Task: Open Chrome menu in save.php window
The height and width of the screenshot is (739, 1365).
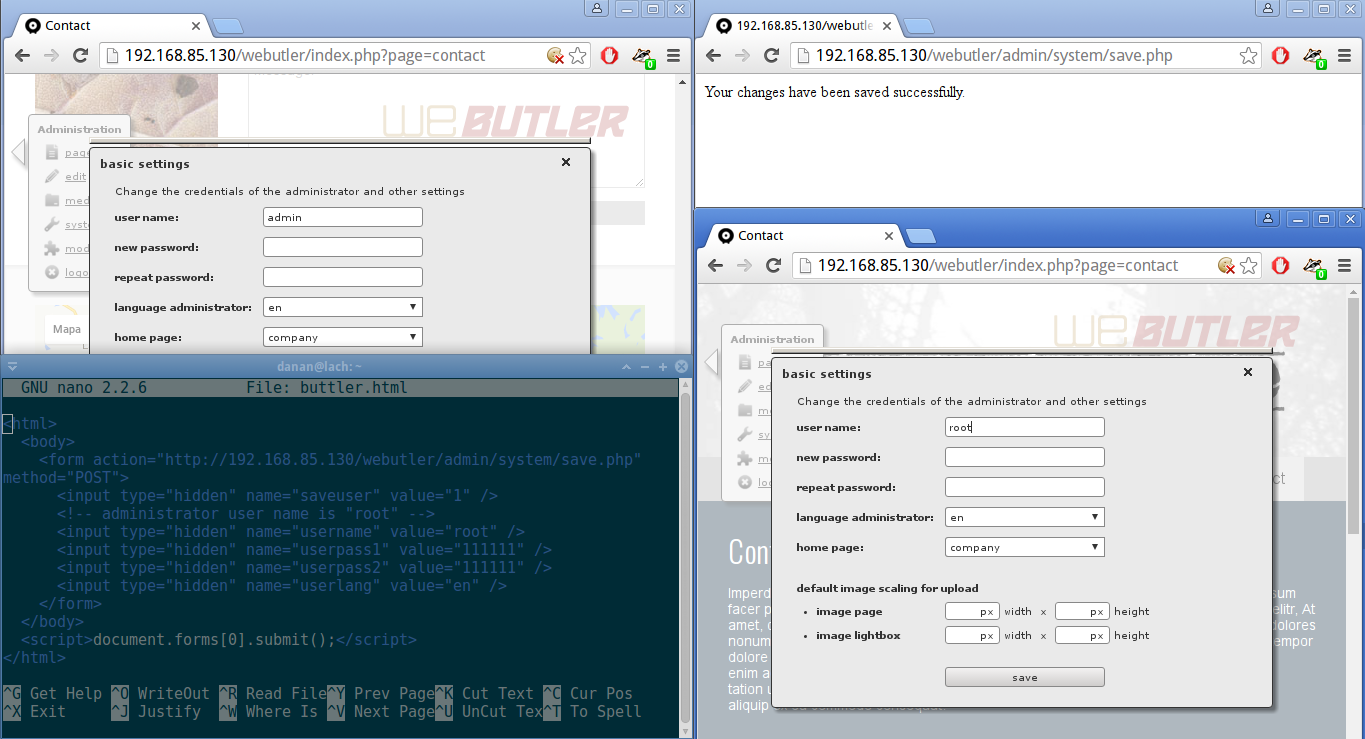Action: [x=1344, y=56]
